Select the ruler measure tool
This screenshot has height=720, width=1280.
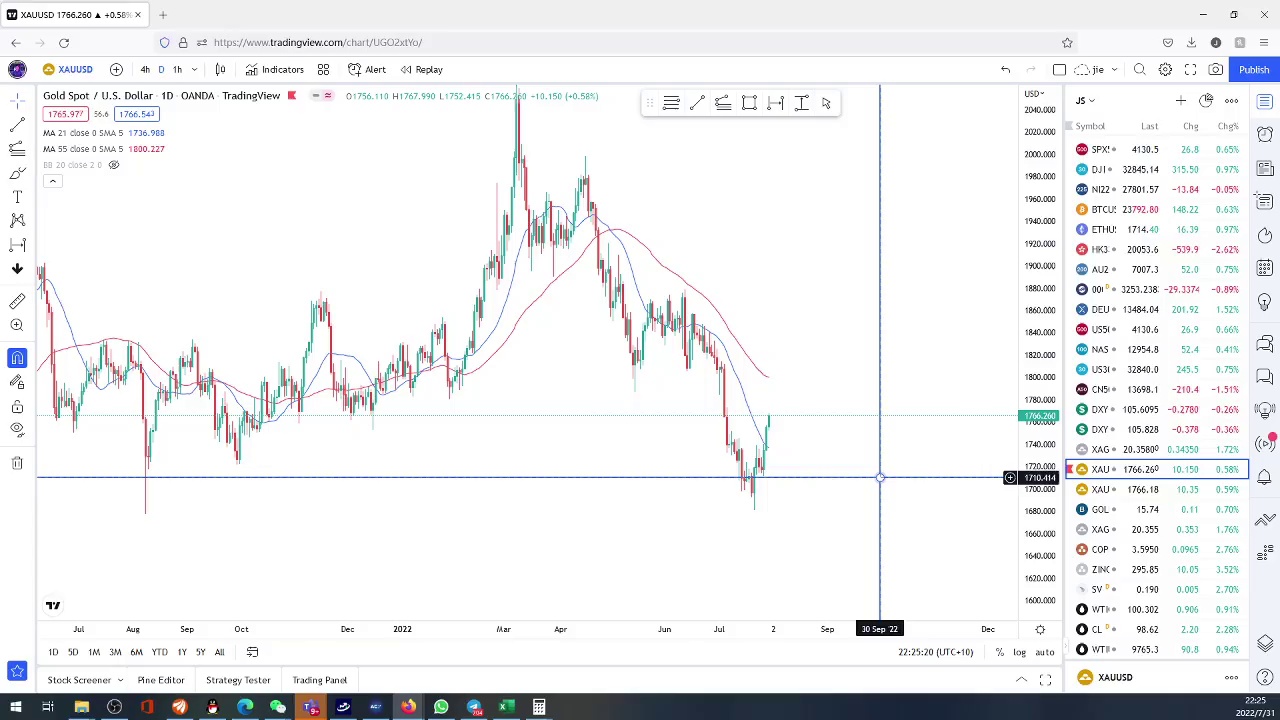[x=17, y=301]
